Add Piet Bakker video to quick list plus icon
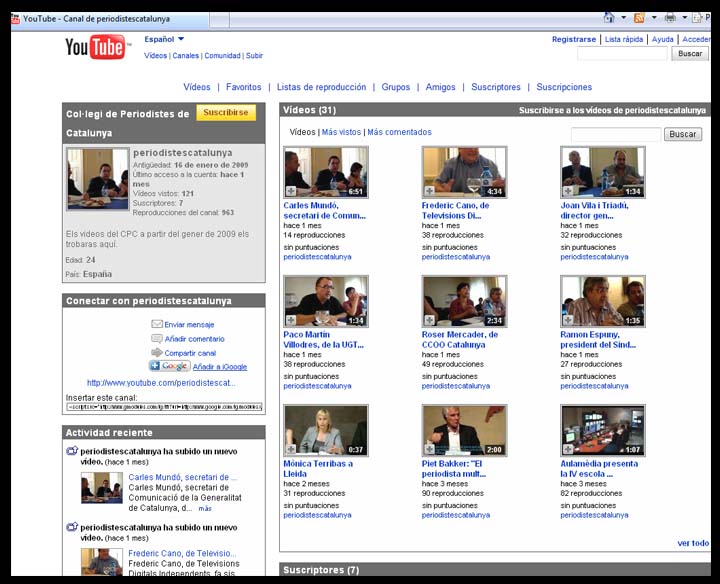Image resolution: width=720 pixels, height=584 pixels. coord(429,449)
